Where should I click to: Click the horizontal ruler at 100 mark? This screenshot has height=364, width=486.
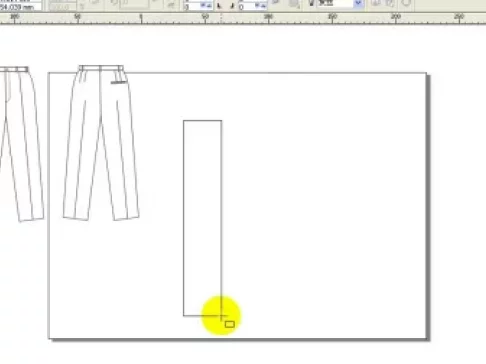pyautogui.click(x=268, y=18)
